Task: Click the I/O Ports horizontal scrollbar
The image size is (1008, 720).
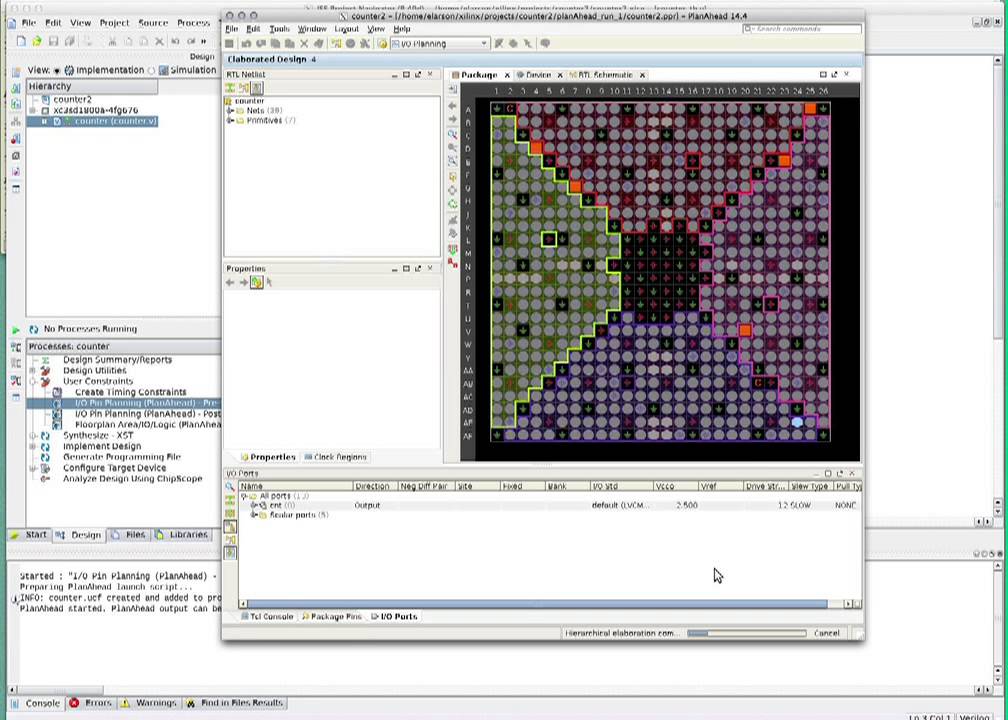Action: (x=537, y=604)
